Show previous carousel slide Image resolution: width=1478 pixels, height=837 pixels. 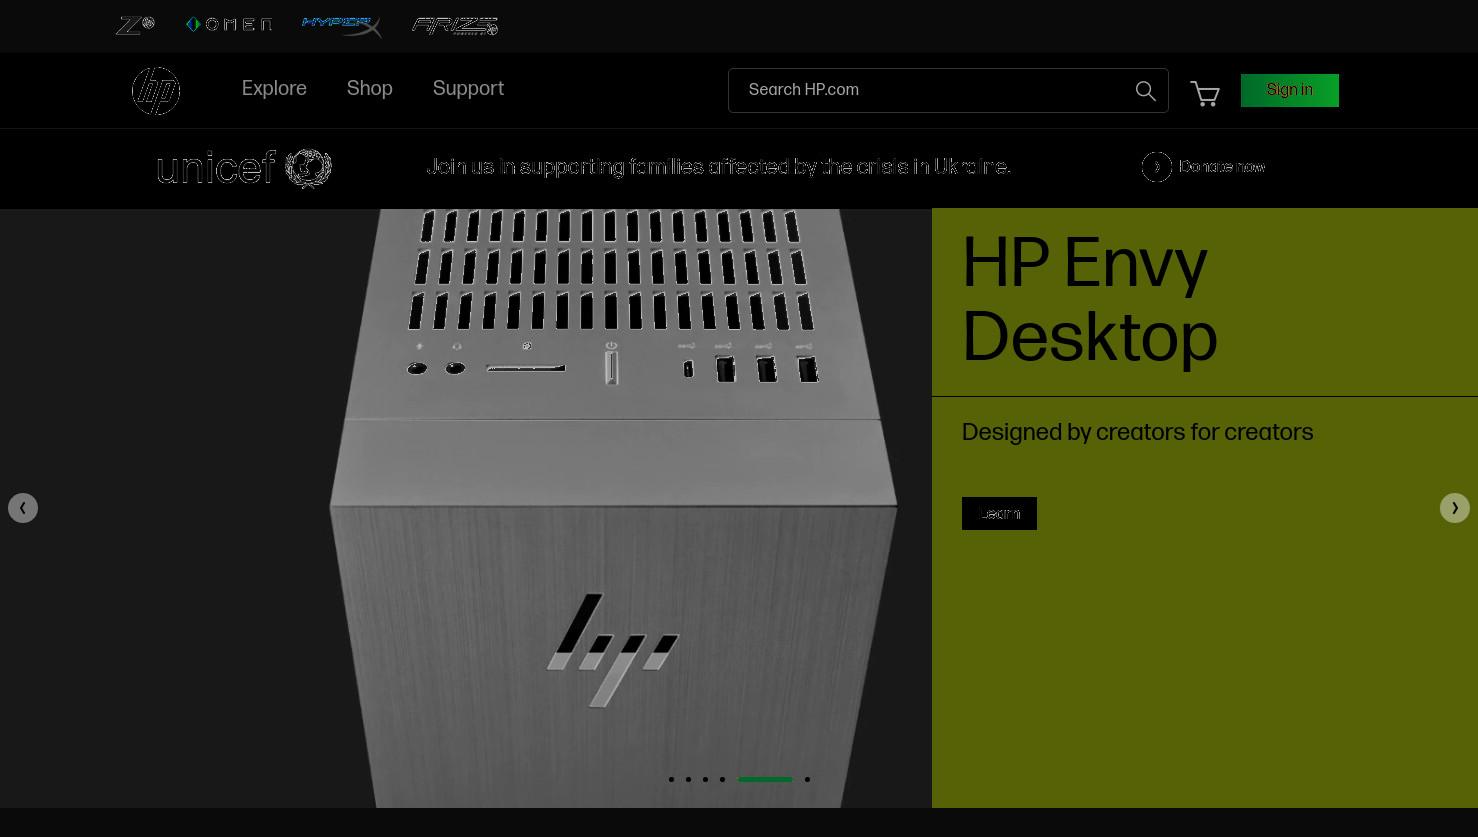(23, 508)
